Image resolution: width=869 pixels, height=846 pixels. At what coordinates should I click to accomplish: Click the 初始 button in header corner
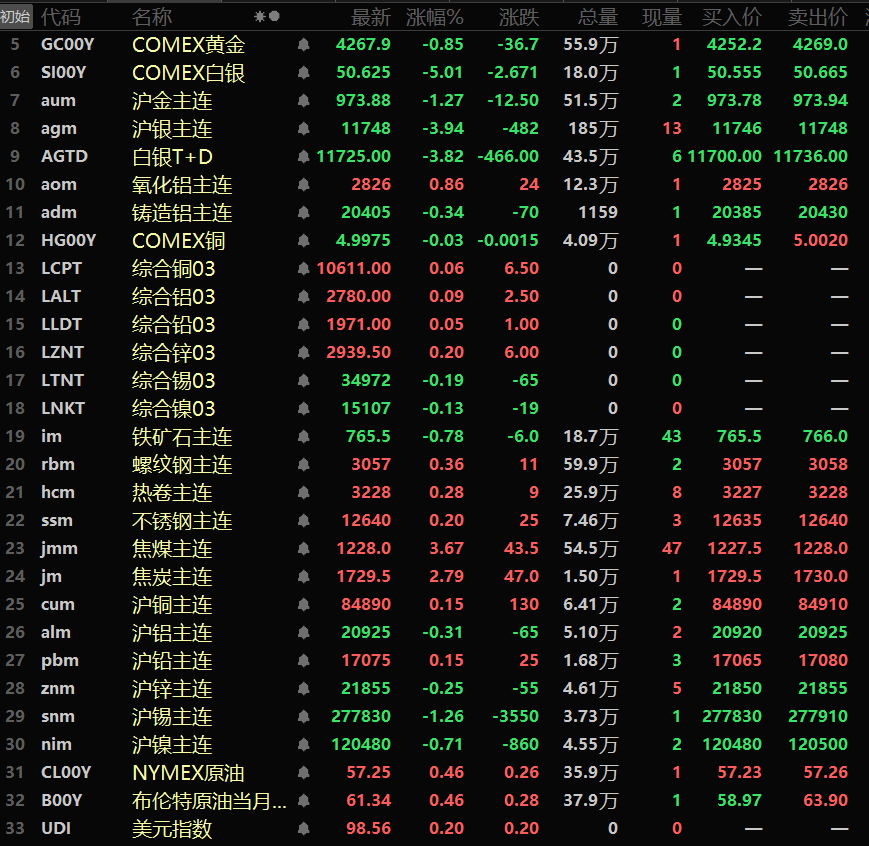[x=16, y=17]
